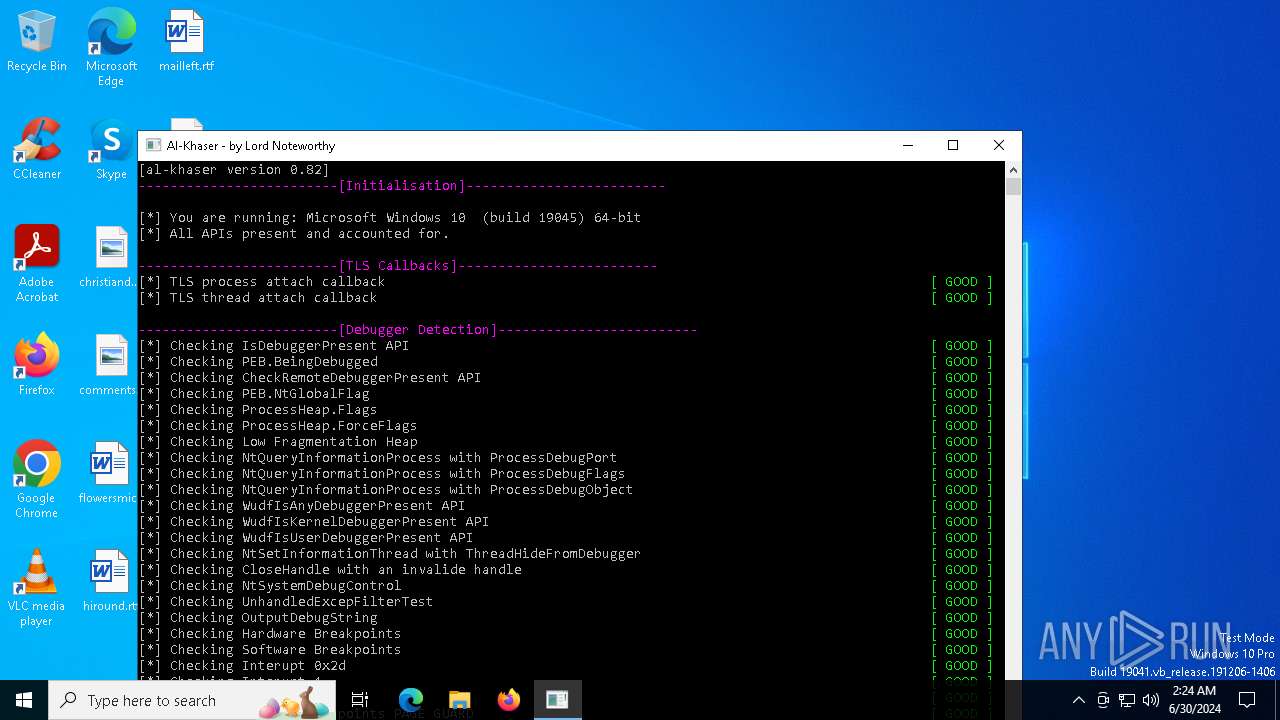Screen dimensions: 1280x720
Task: Click 'Checking WudfIsKernelDebuggerPresent API' line
Action: tap(314, 522)
